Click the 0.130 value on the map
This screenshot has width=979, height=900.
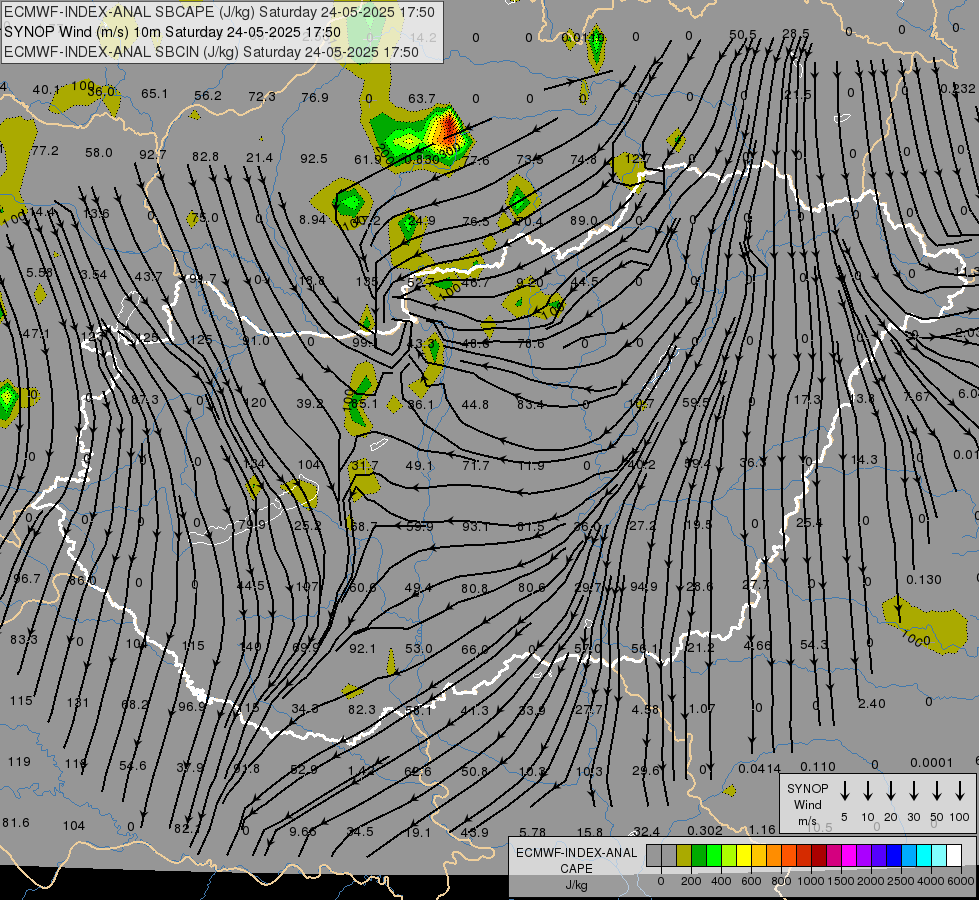(923, 580)
